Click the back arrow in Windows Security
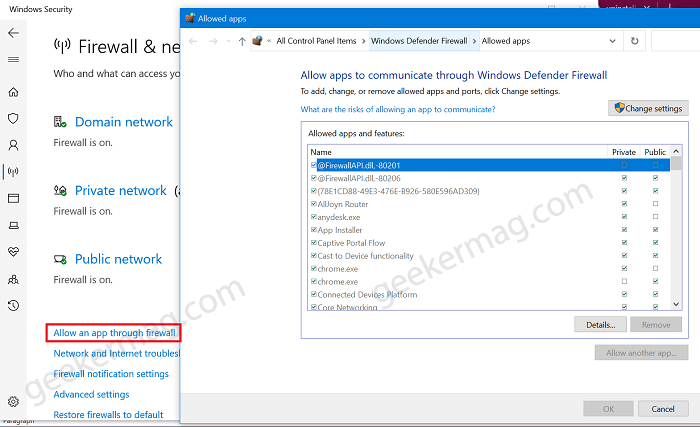Image resolution: width=700 pixels, height=427 pixels. pos(13,33)
